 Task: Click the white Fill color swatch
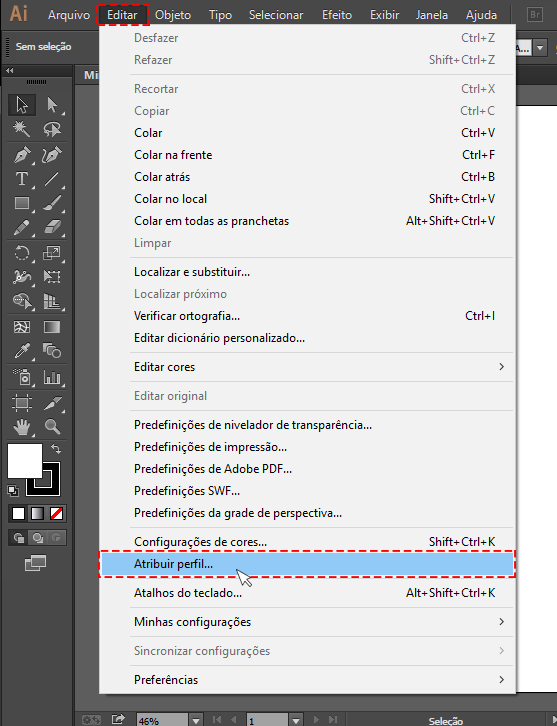click(25, 461)
